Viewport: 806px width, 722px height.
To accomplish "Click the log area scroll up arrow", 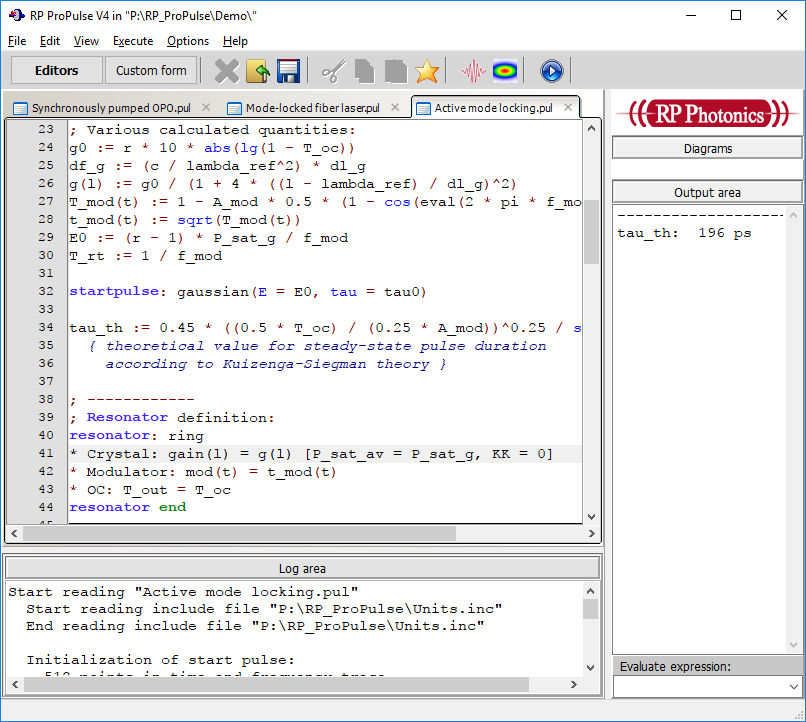I will click(590, 591).
